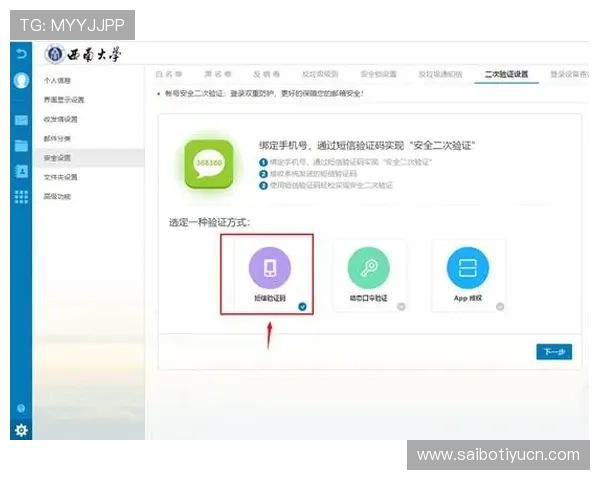Click the App 授权 label under blue icon

click(468, 298)
